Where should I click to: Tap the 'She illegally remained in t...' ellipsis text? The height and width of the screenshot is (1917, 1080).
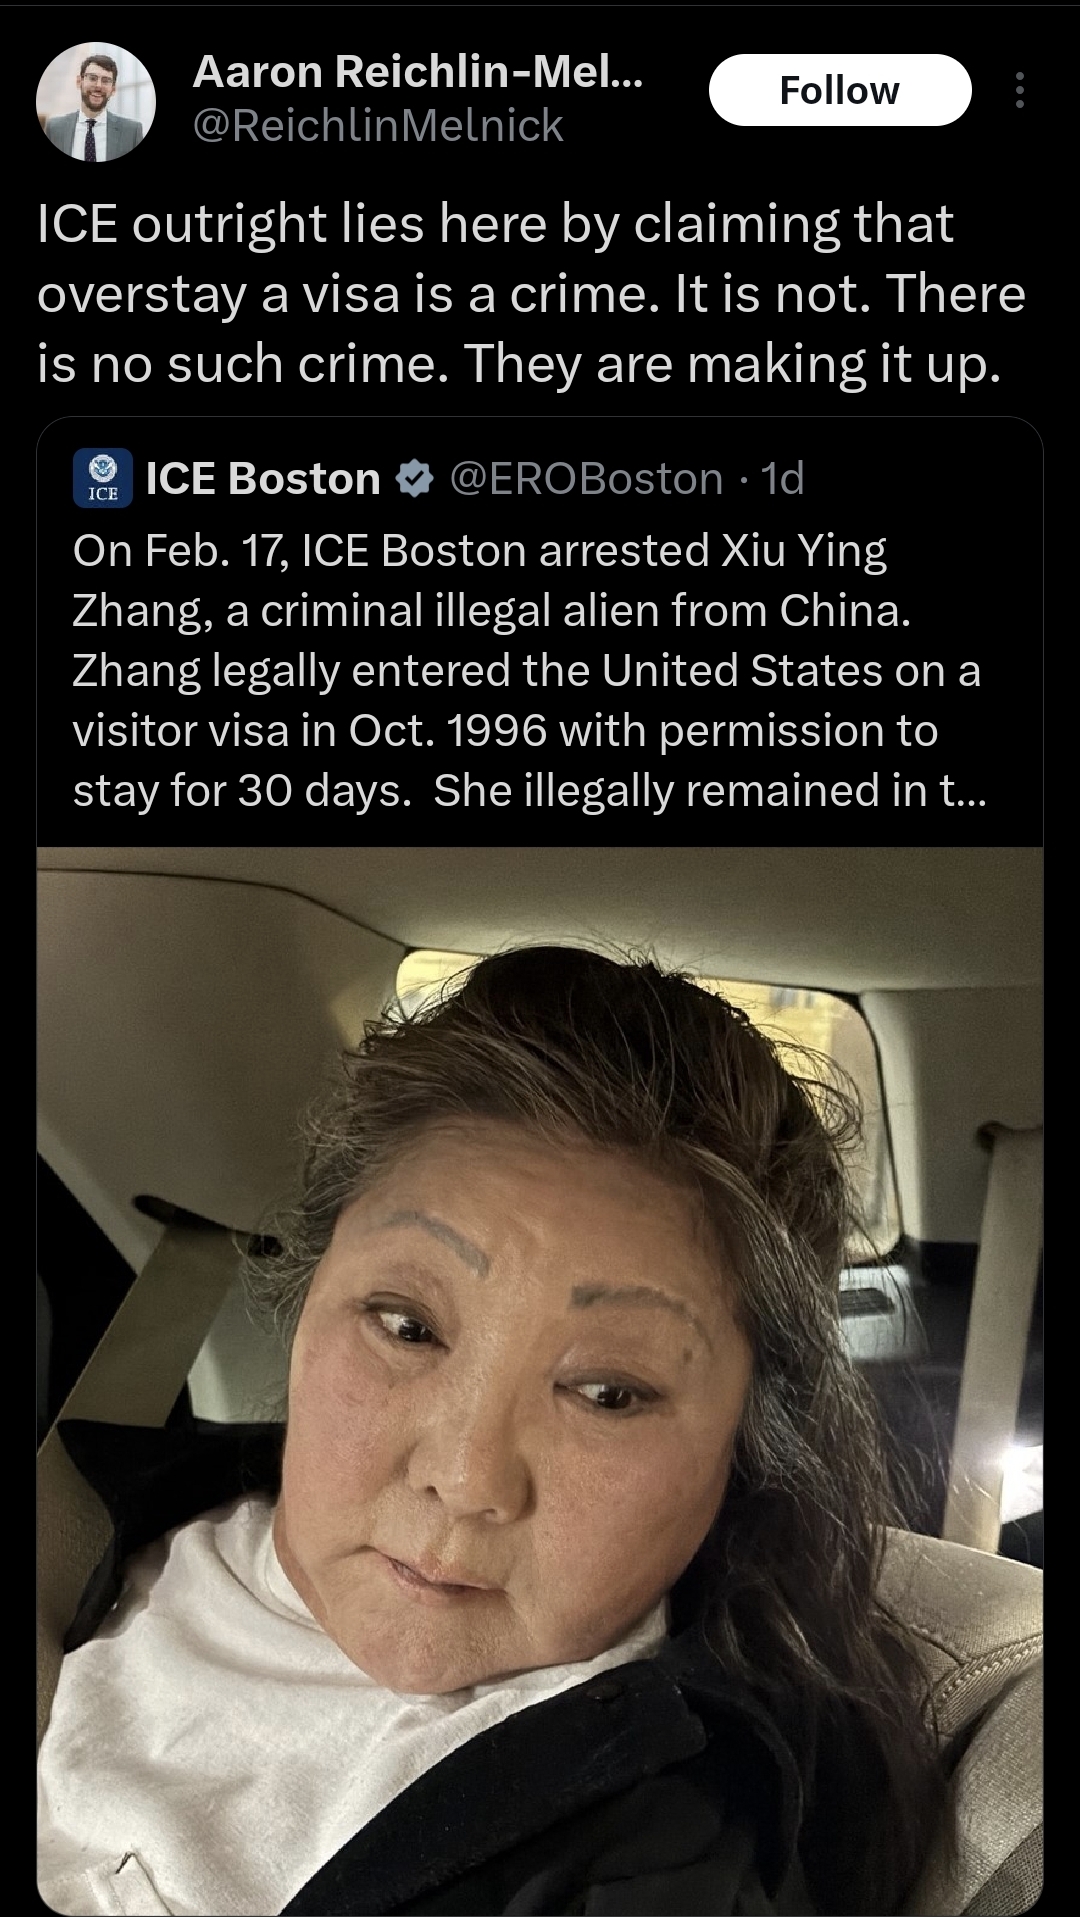[710, 790]
